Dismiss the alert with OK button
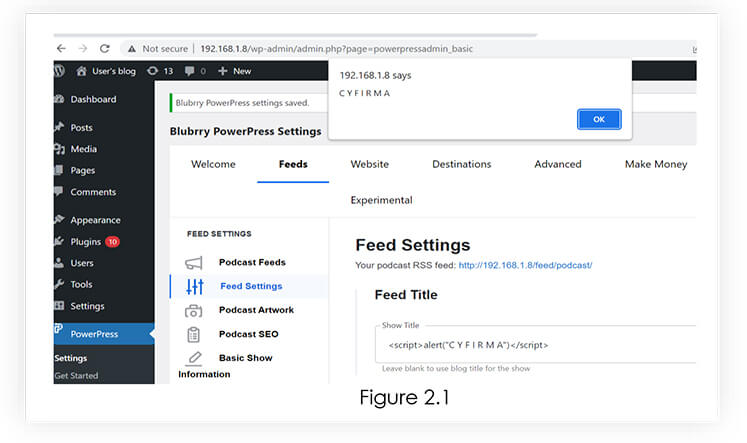Screen dimensions: 747x443 tap(599, 119)
